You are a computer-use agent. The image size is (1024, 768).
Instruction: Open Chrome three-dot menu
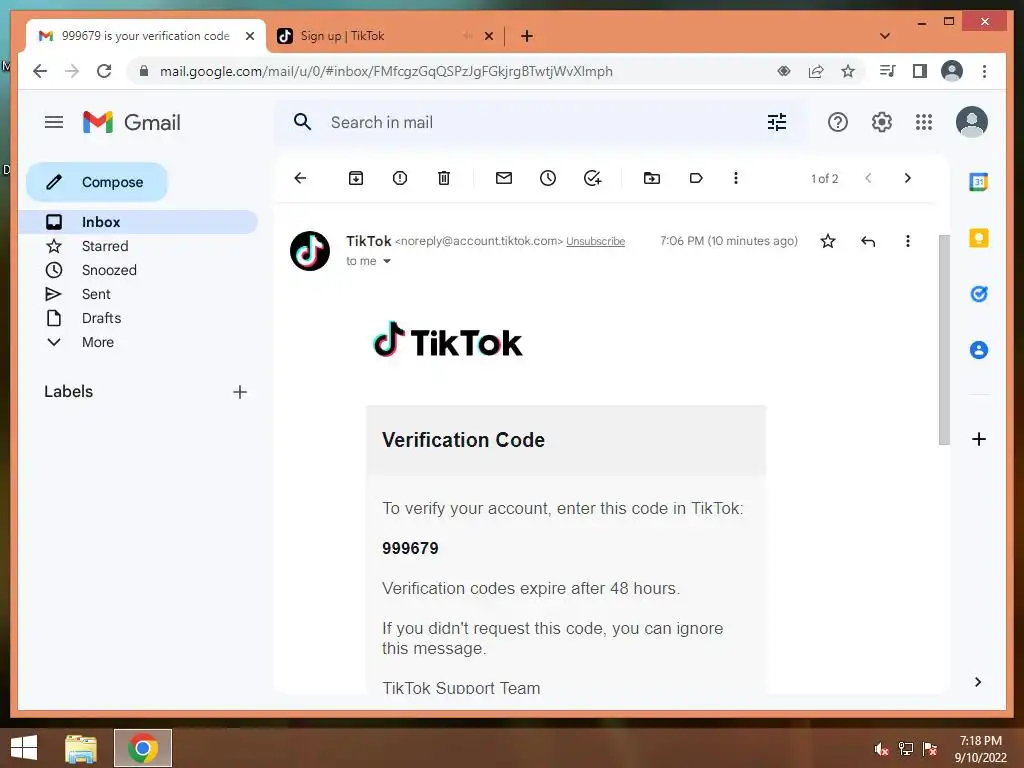point(984,71)
